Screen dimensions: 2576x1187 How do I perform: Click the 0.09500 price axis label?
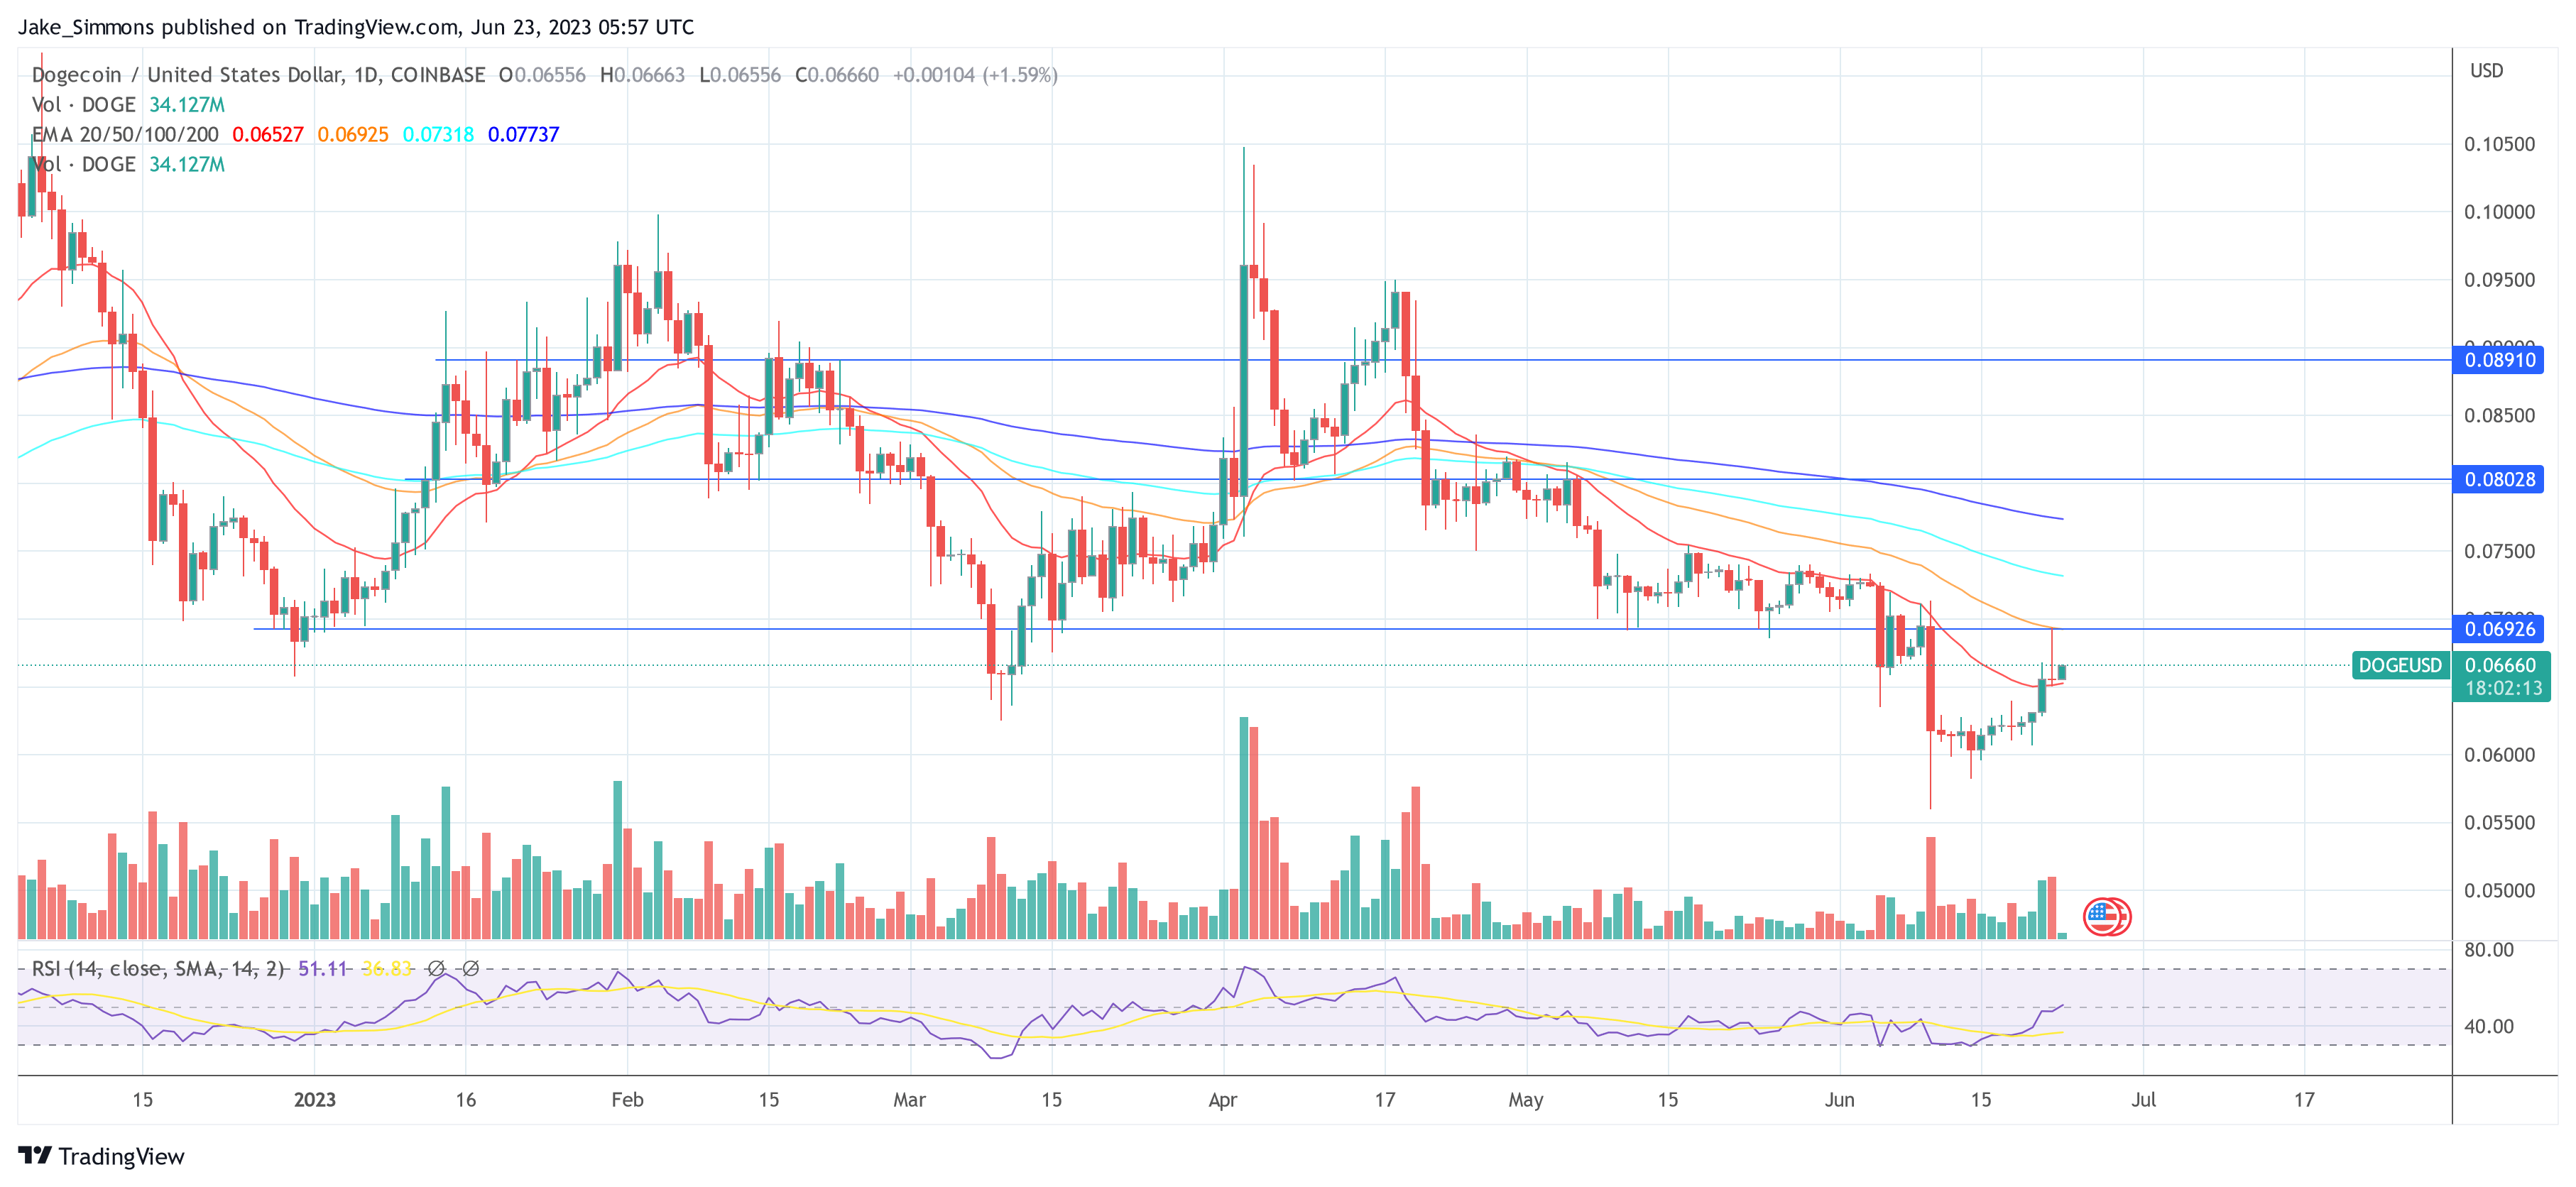(x=2499, y=280)
